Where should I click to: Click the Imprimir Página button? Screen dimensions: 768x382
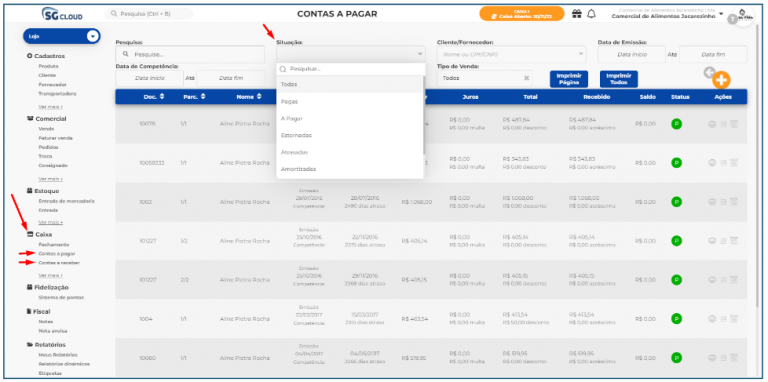569,79
